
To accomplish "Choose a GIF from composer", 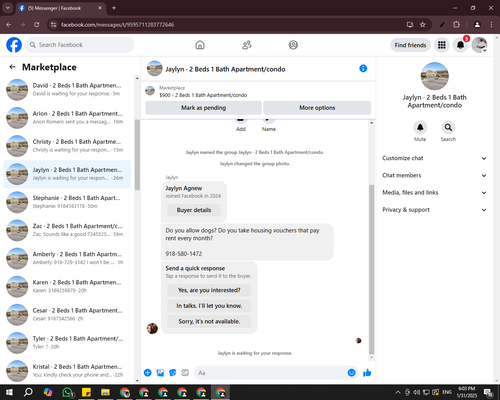I will [x=185, y=373].
